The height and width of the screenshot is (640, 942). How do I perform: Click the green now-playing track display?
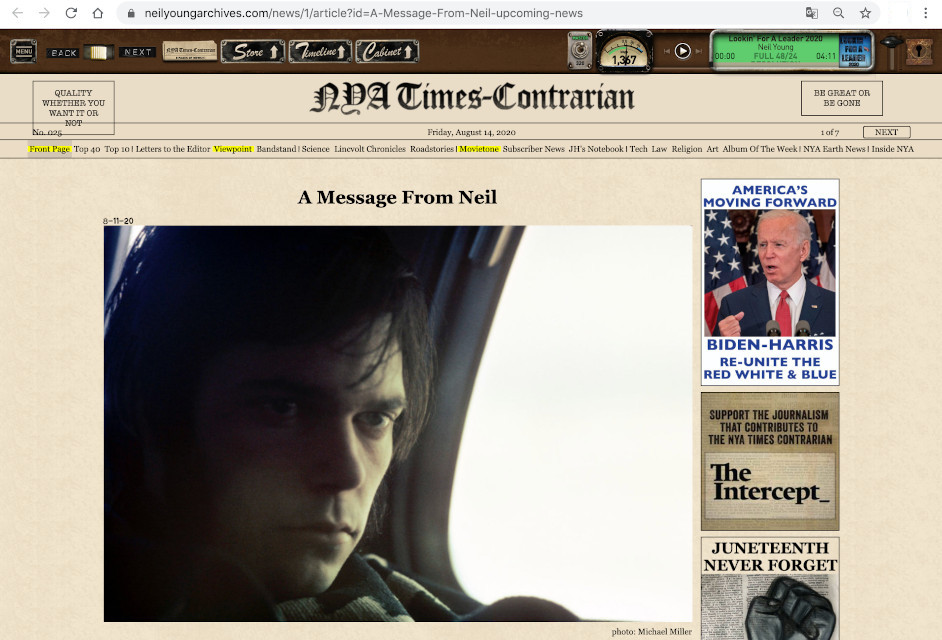coord(775,50)
